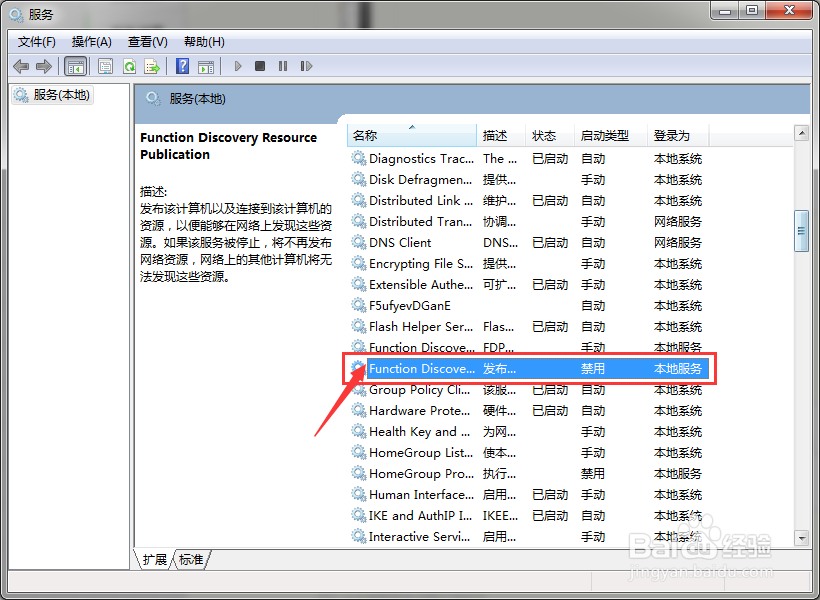Click the Forward arrow toolbar icon
The width and height of the screenshot is (820, 600).
[x=44, y=66]
